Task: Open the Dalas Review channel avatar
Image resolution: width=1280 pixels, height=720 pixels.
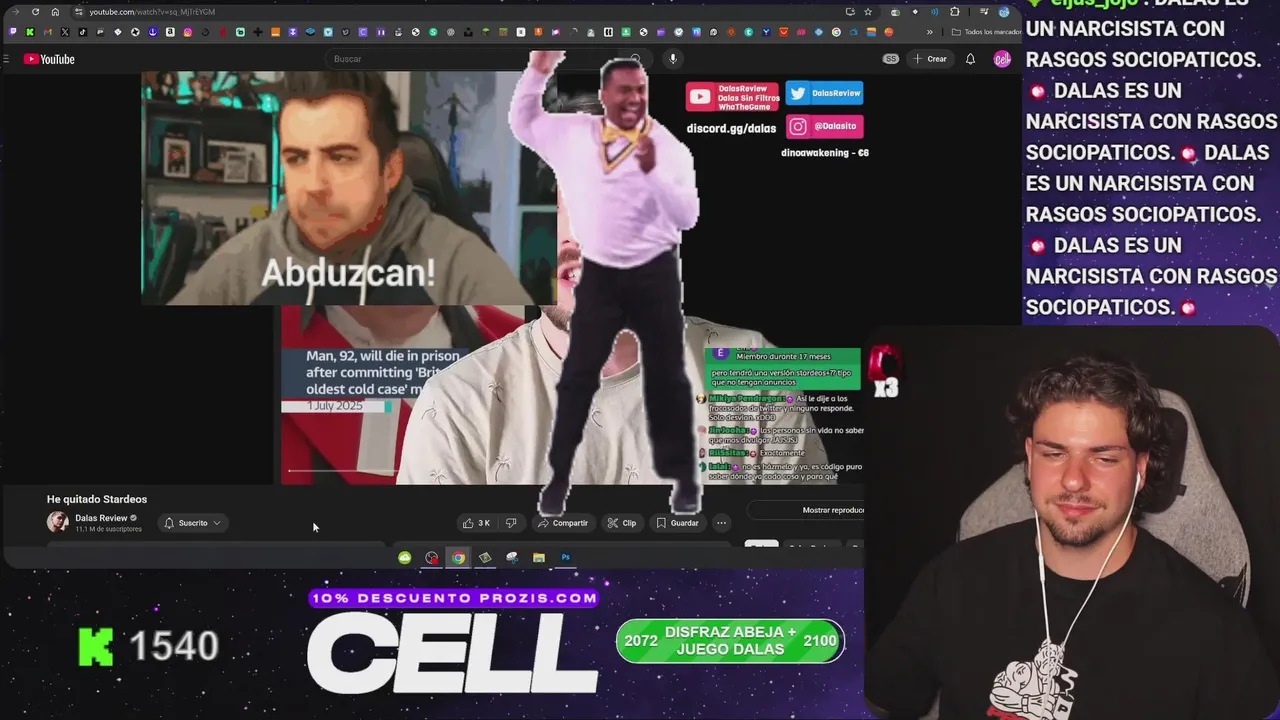Action: [x=58, y=522]
